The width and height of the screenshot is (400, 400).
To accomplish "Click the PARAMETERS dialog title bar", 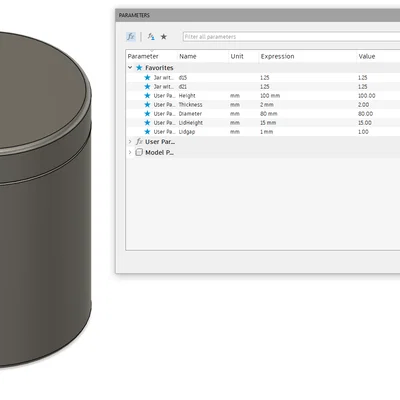I will tap(258, 15).
